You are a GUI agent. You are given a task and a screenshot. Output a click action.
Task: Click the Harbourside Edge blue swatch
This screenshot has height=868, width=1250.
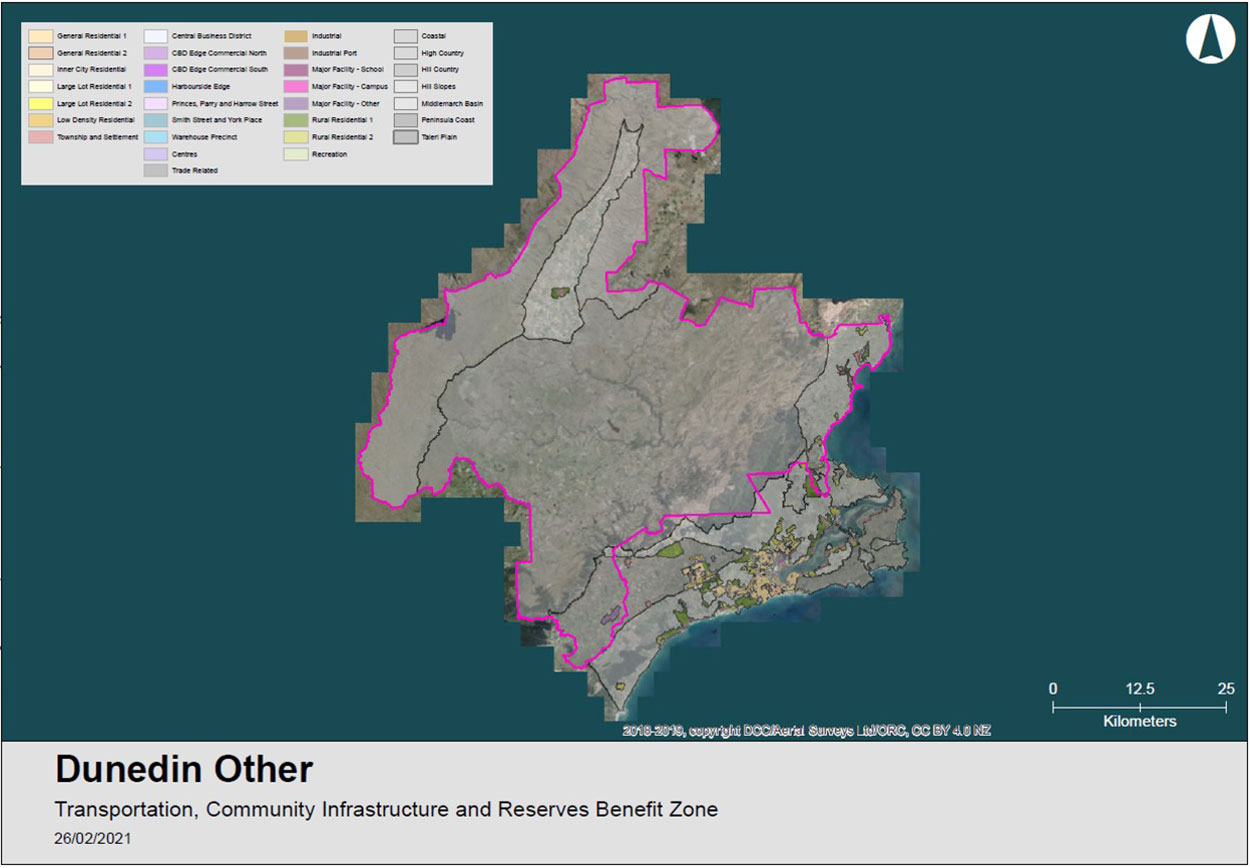(x=155, y=87)
